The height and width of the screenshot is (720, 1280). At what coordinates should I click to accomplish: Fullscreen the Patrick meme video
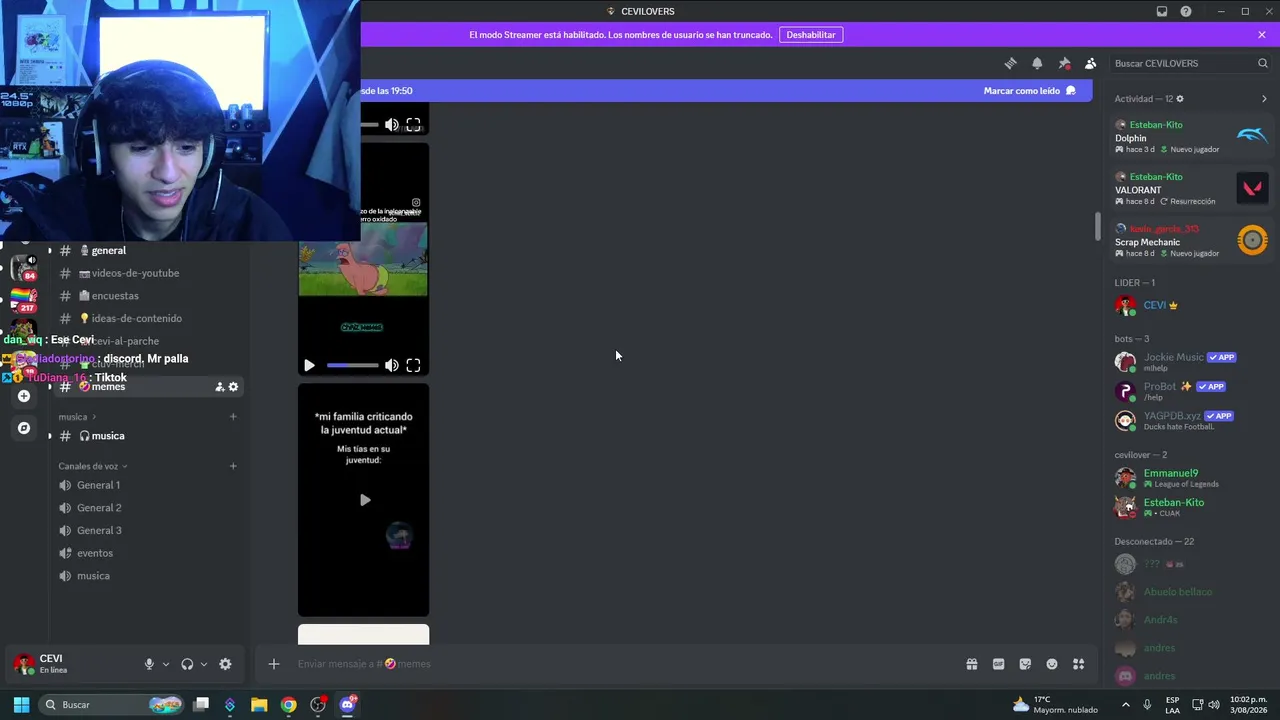point(413,366)
